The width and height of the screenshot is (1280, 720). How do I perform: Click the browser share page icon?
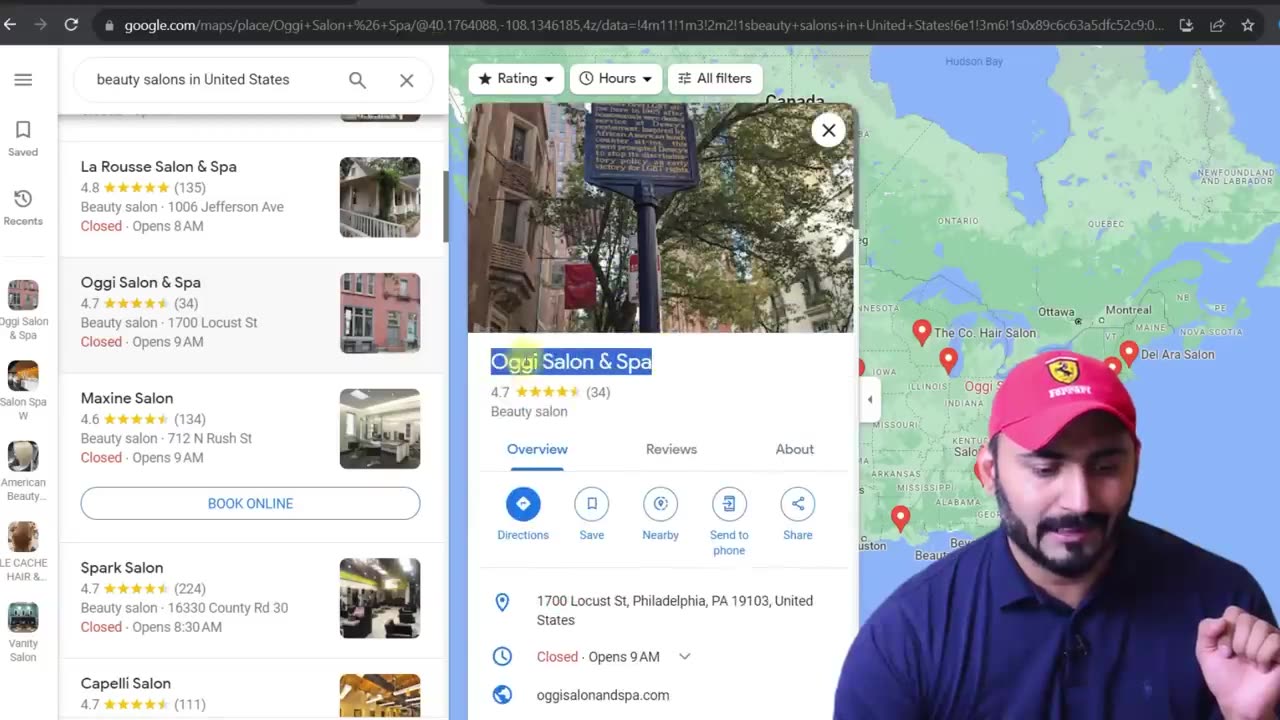[1217, 25]
